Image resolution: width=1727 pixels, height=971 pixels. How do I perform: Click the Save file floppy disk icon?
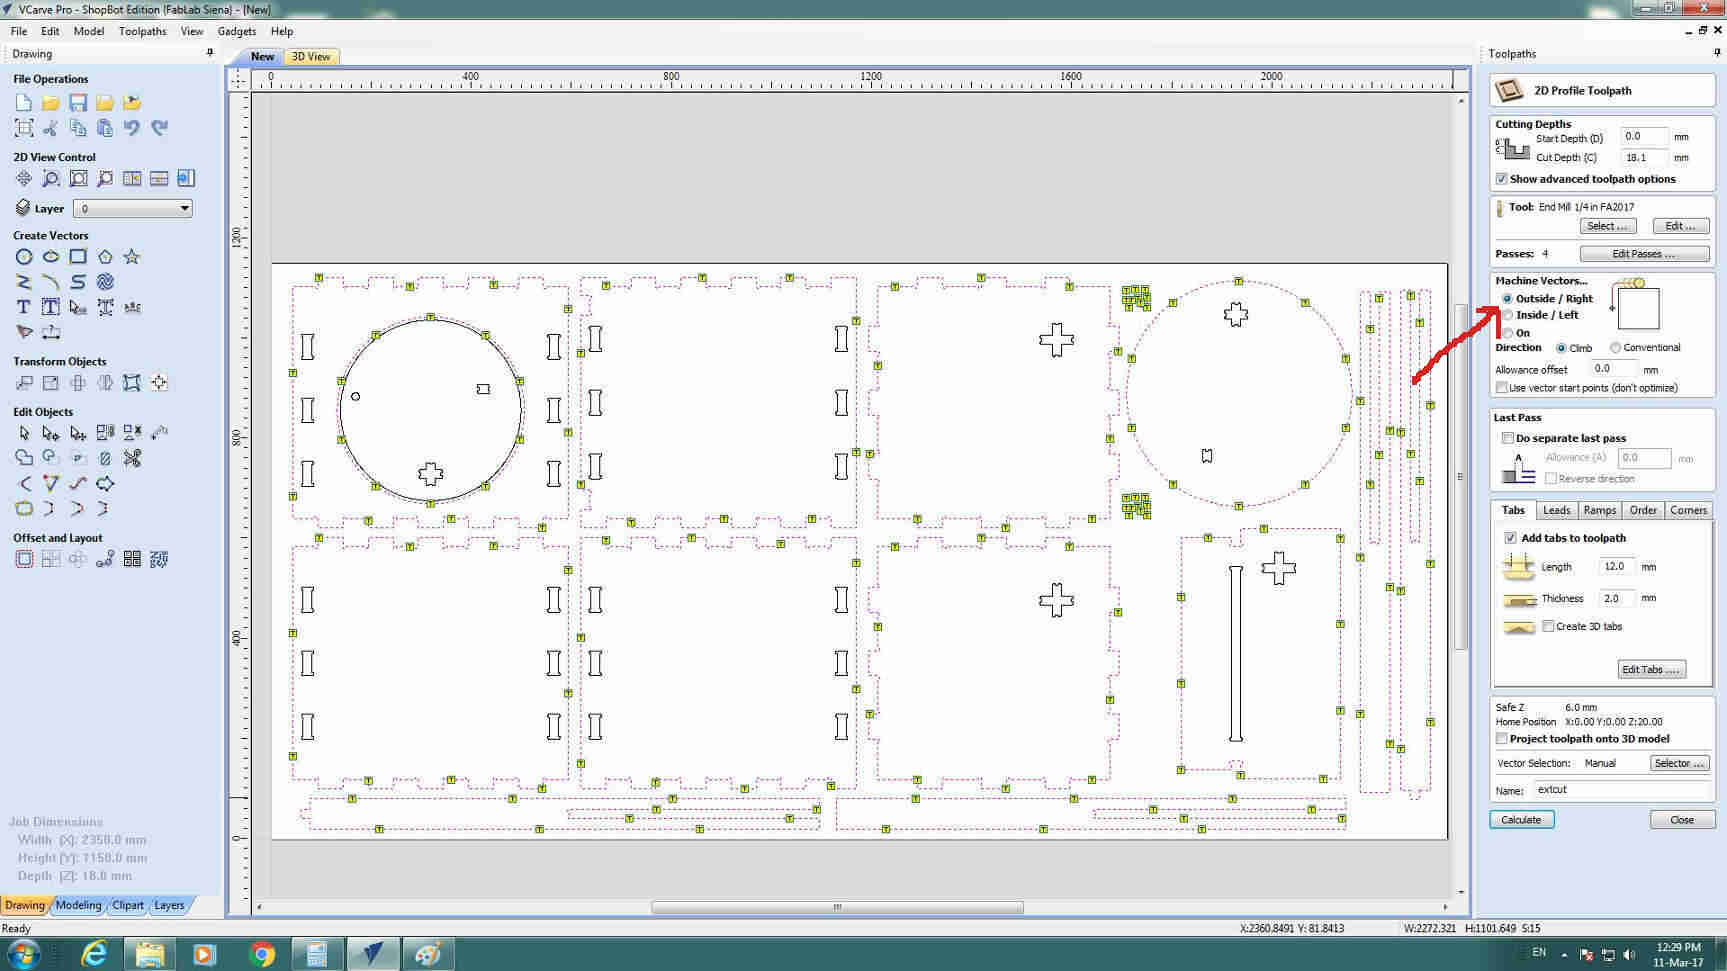pyautogui.click(x=78, y=102)
